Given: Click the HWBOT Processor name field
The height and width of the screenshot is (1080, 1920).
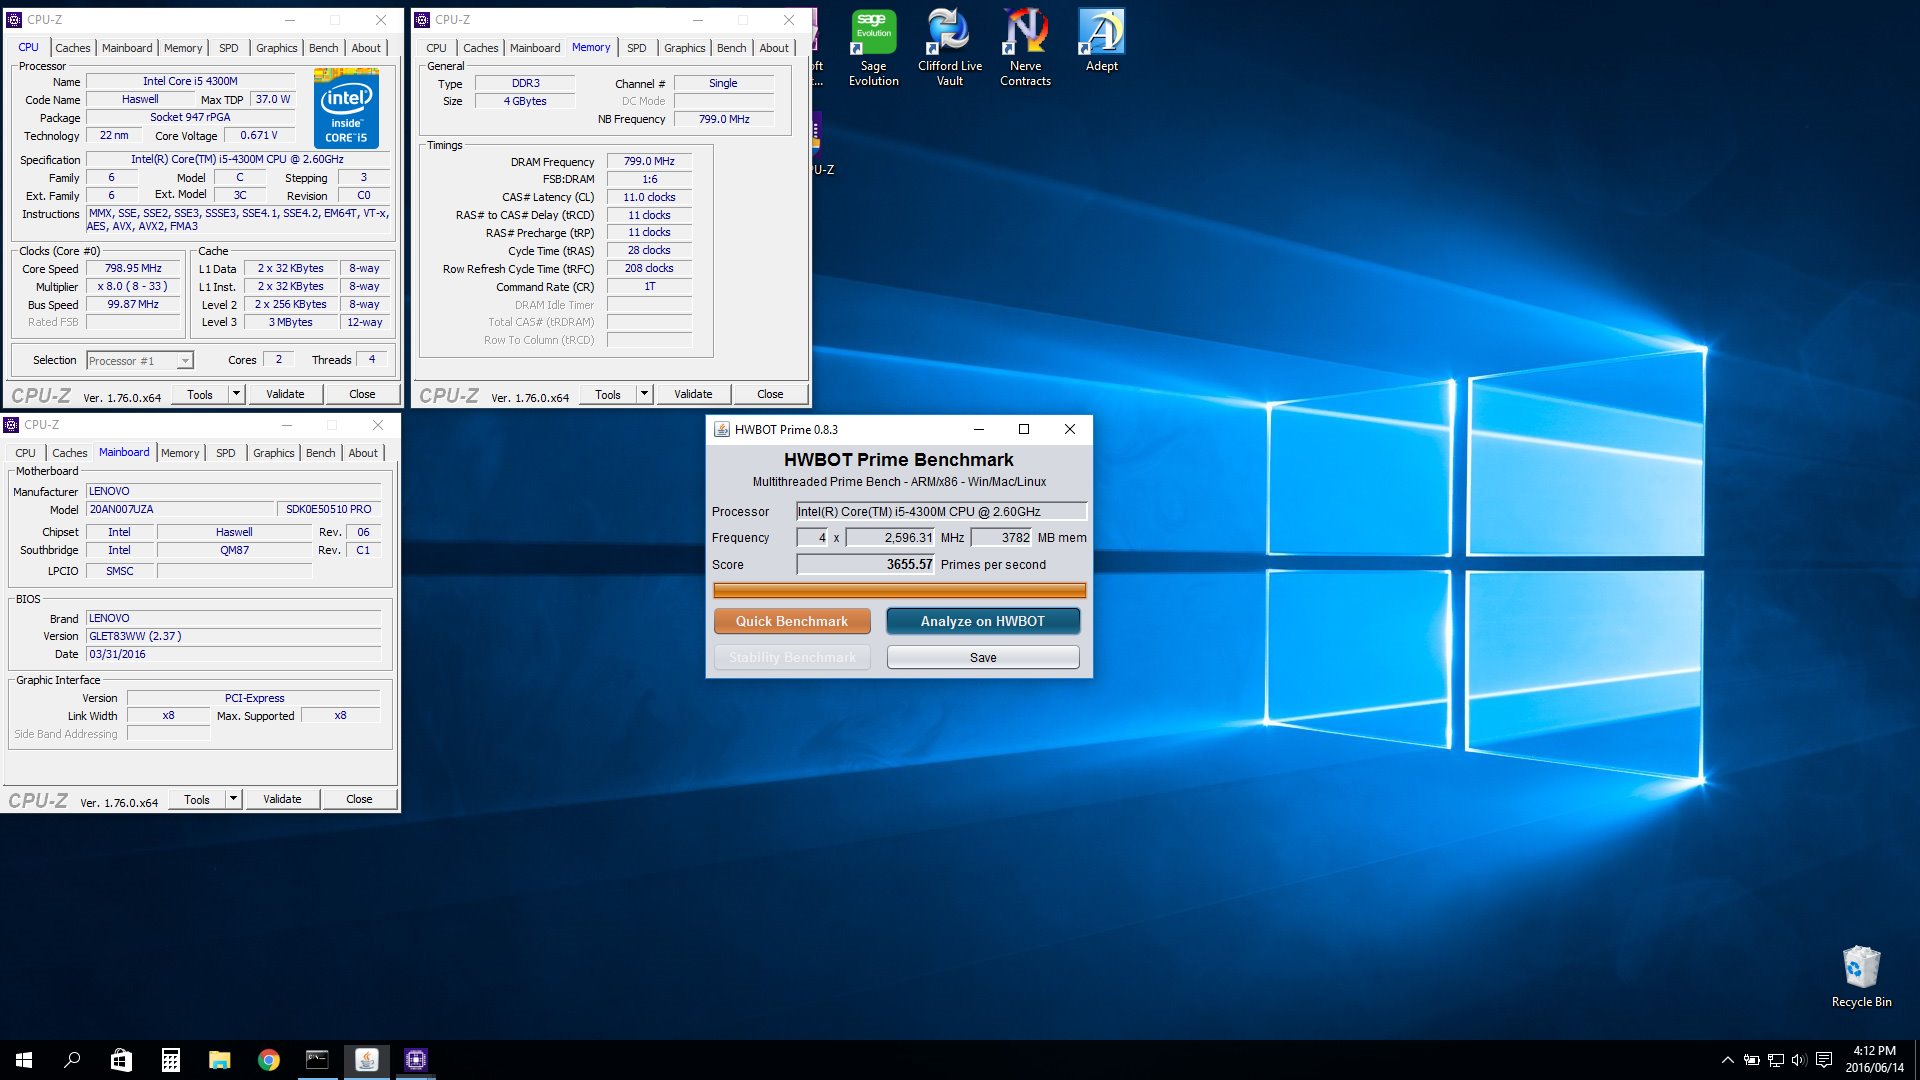Looking at the screenshot, I should click(x=941, y=511).
